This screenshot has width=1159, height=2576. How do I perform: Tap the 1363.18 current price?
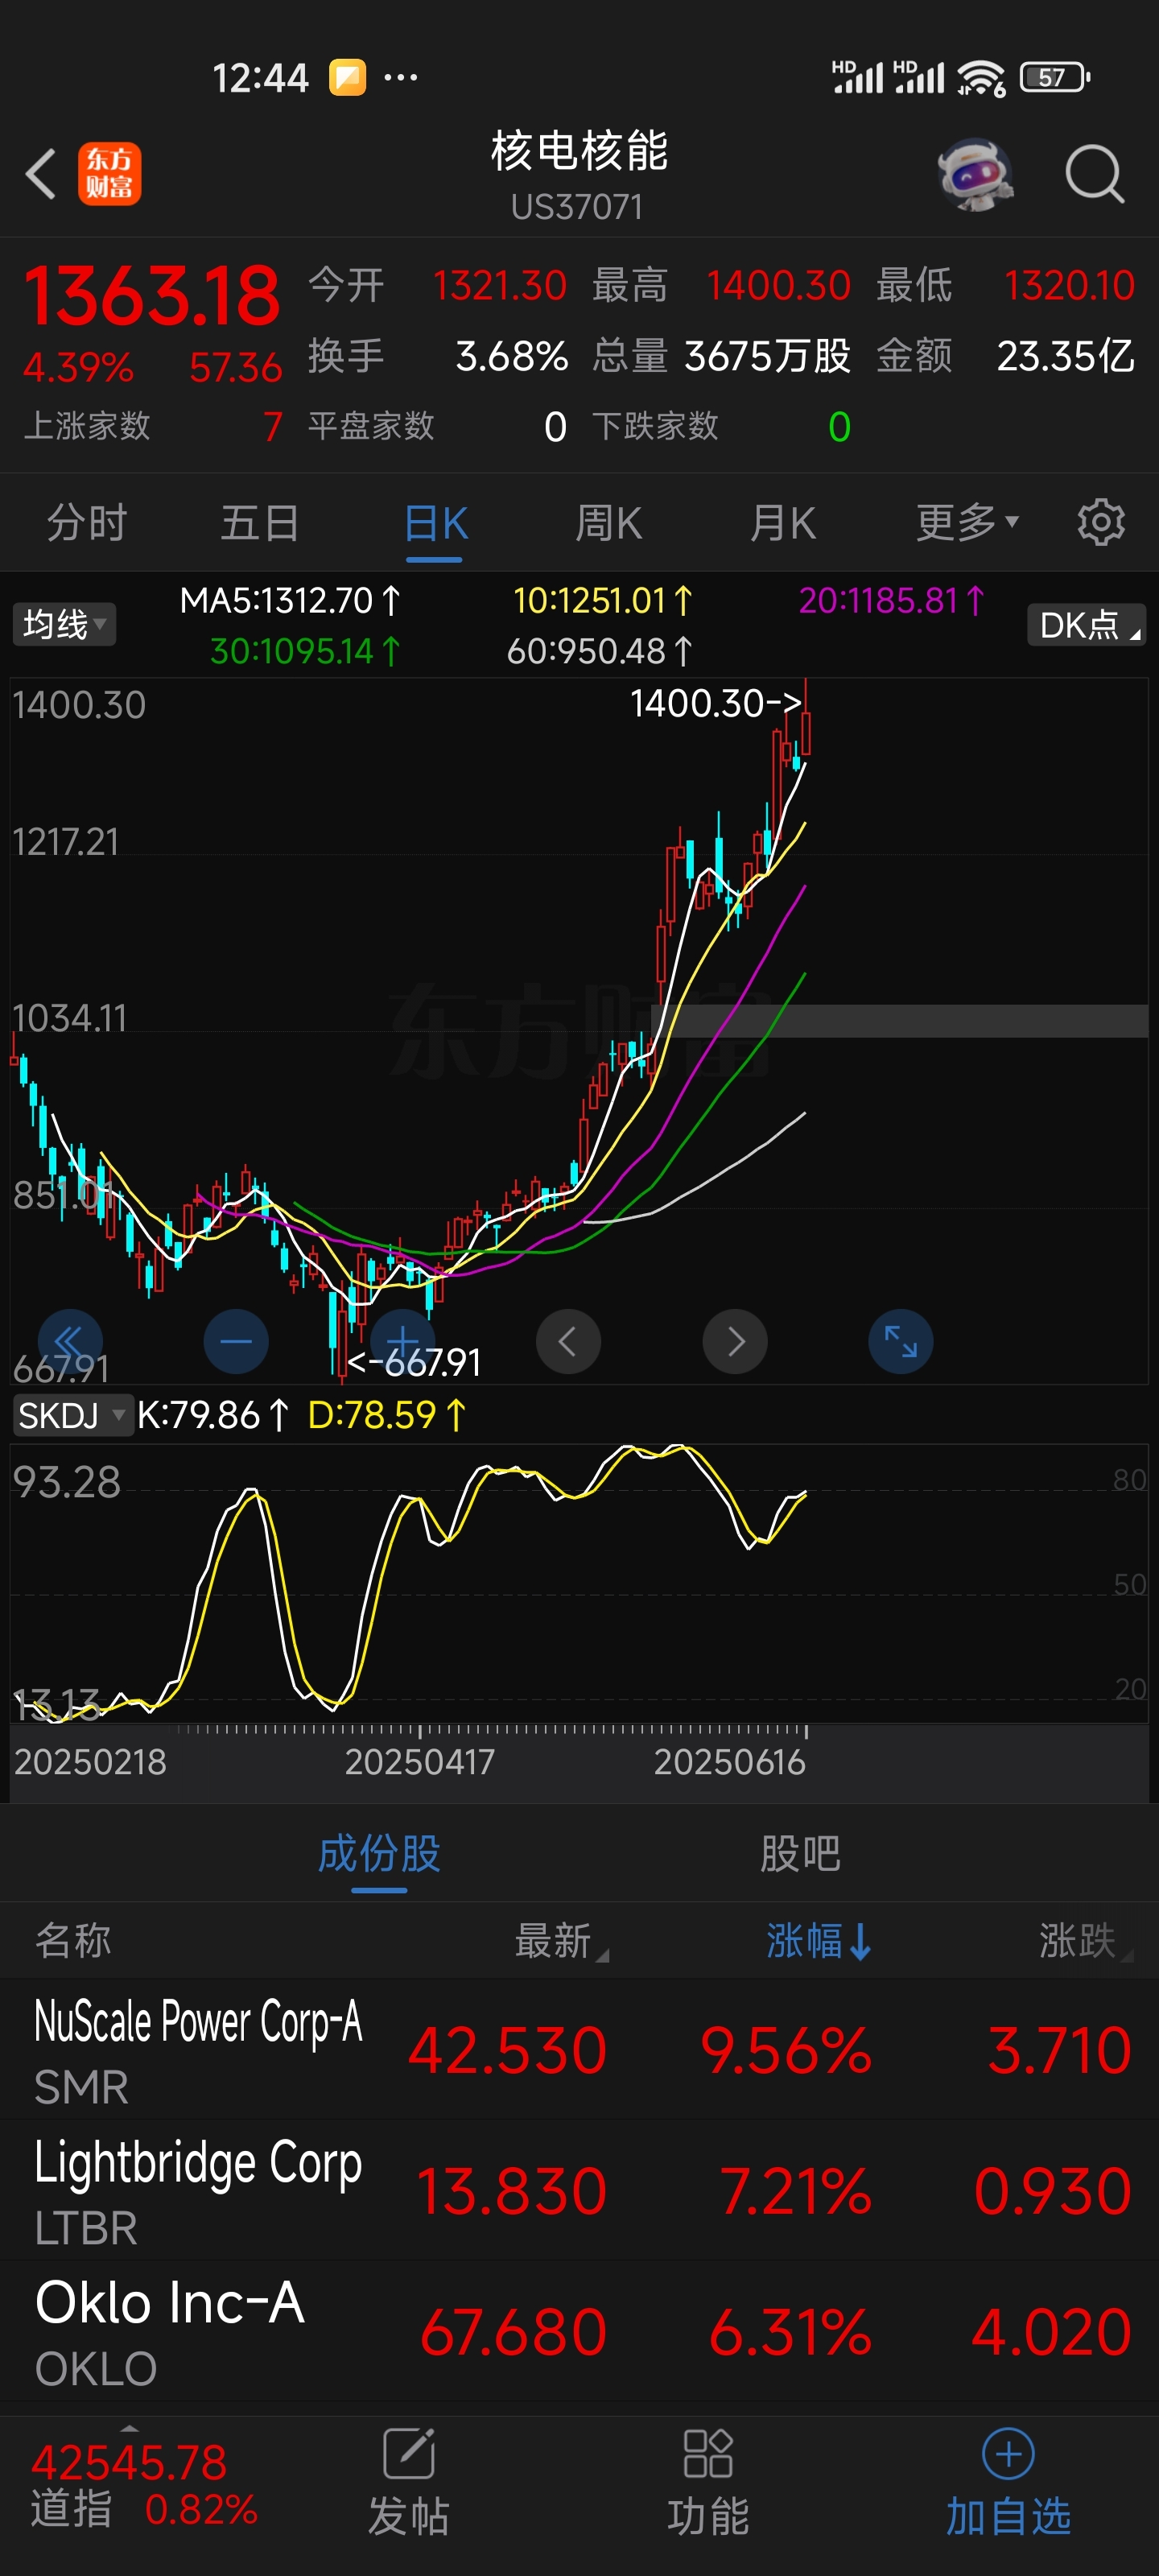coord(152,296)
